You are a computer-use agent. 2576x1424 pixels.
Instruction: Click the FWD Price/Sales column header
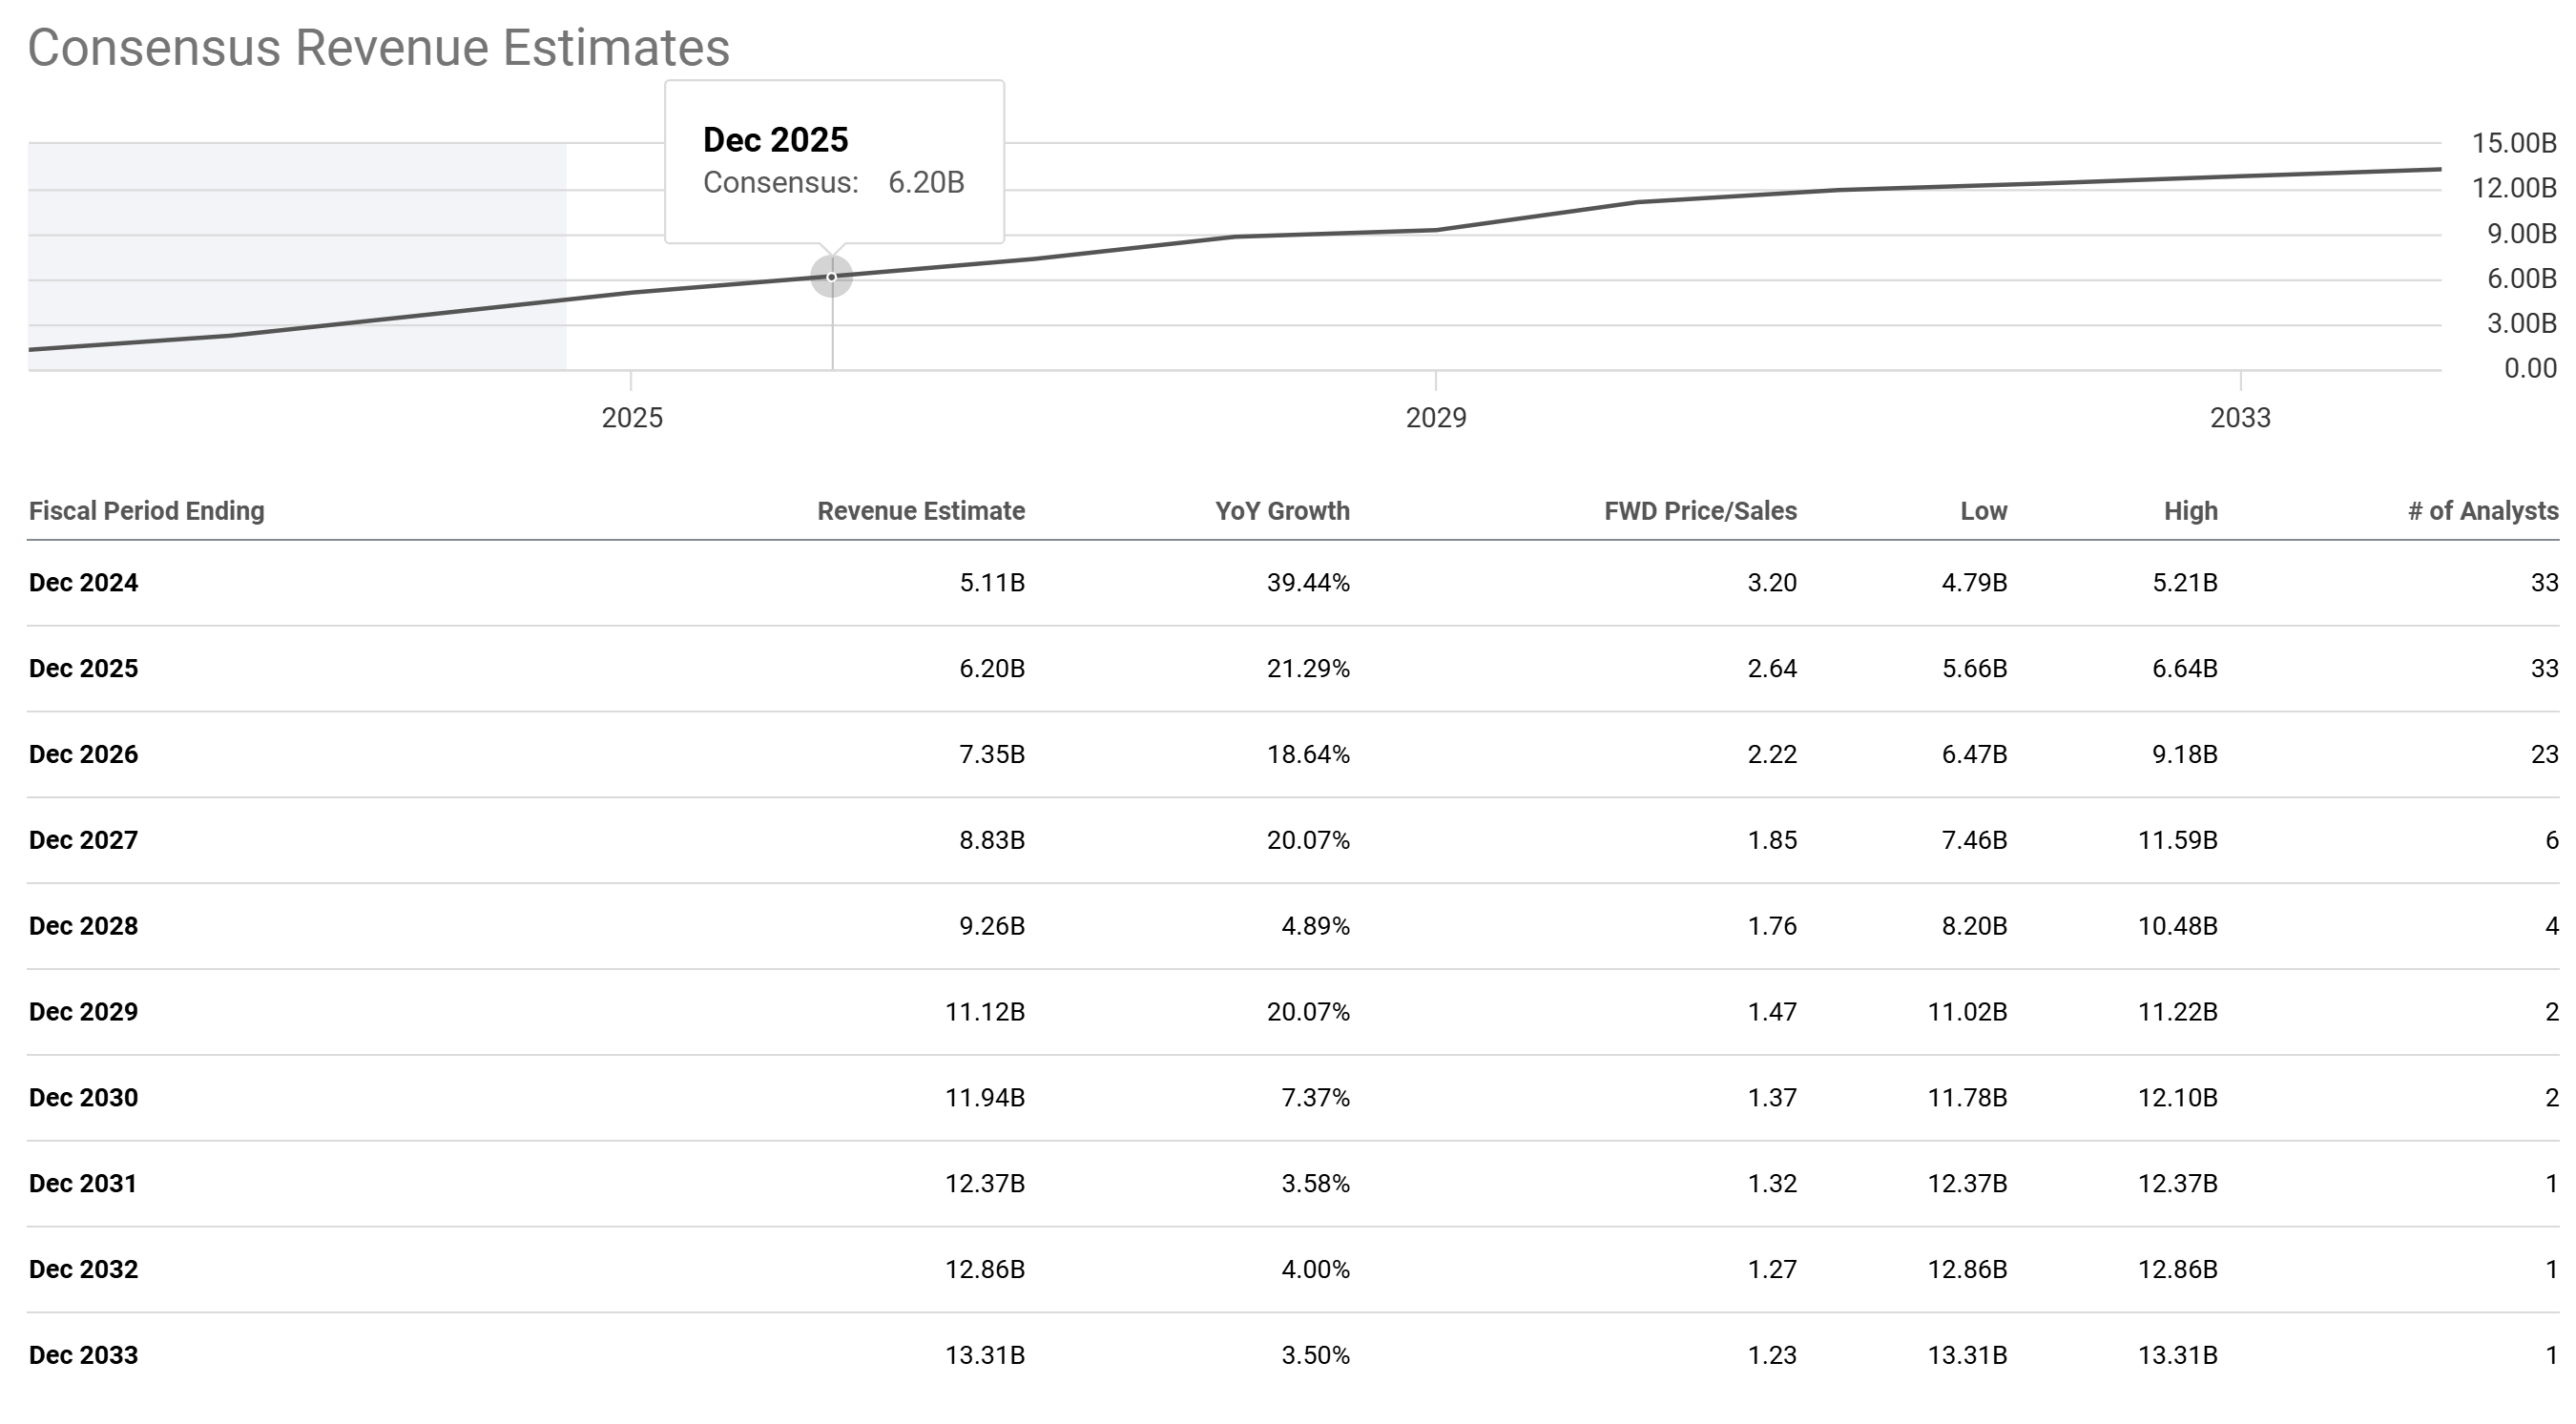coord(1700,511)
